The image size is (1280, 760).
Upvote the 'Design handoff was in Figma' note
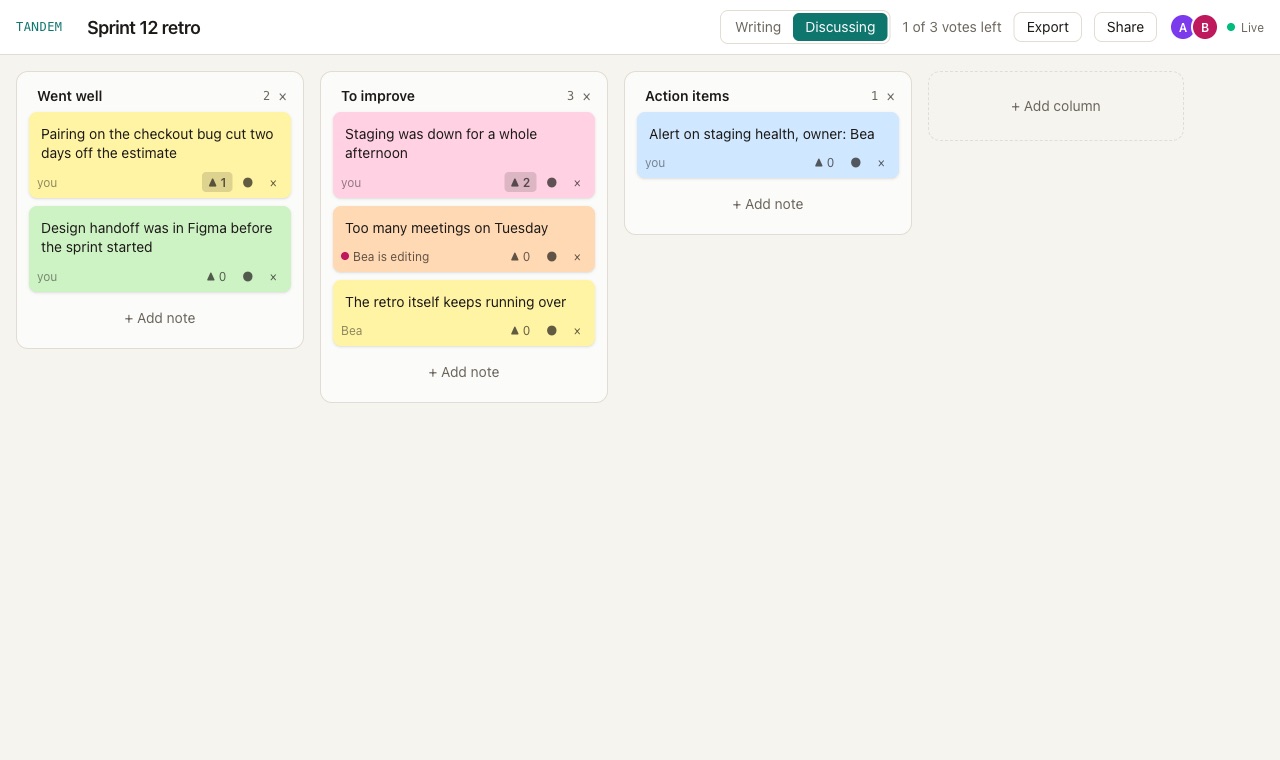(x=217, y=276)
